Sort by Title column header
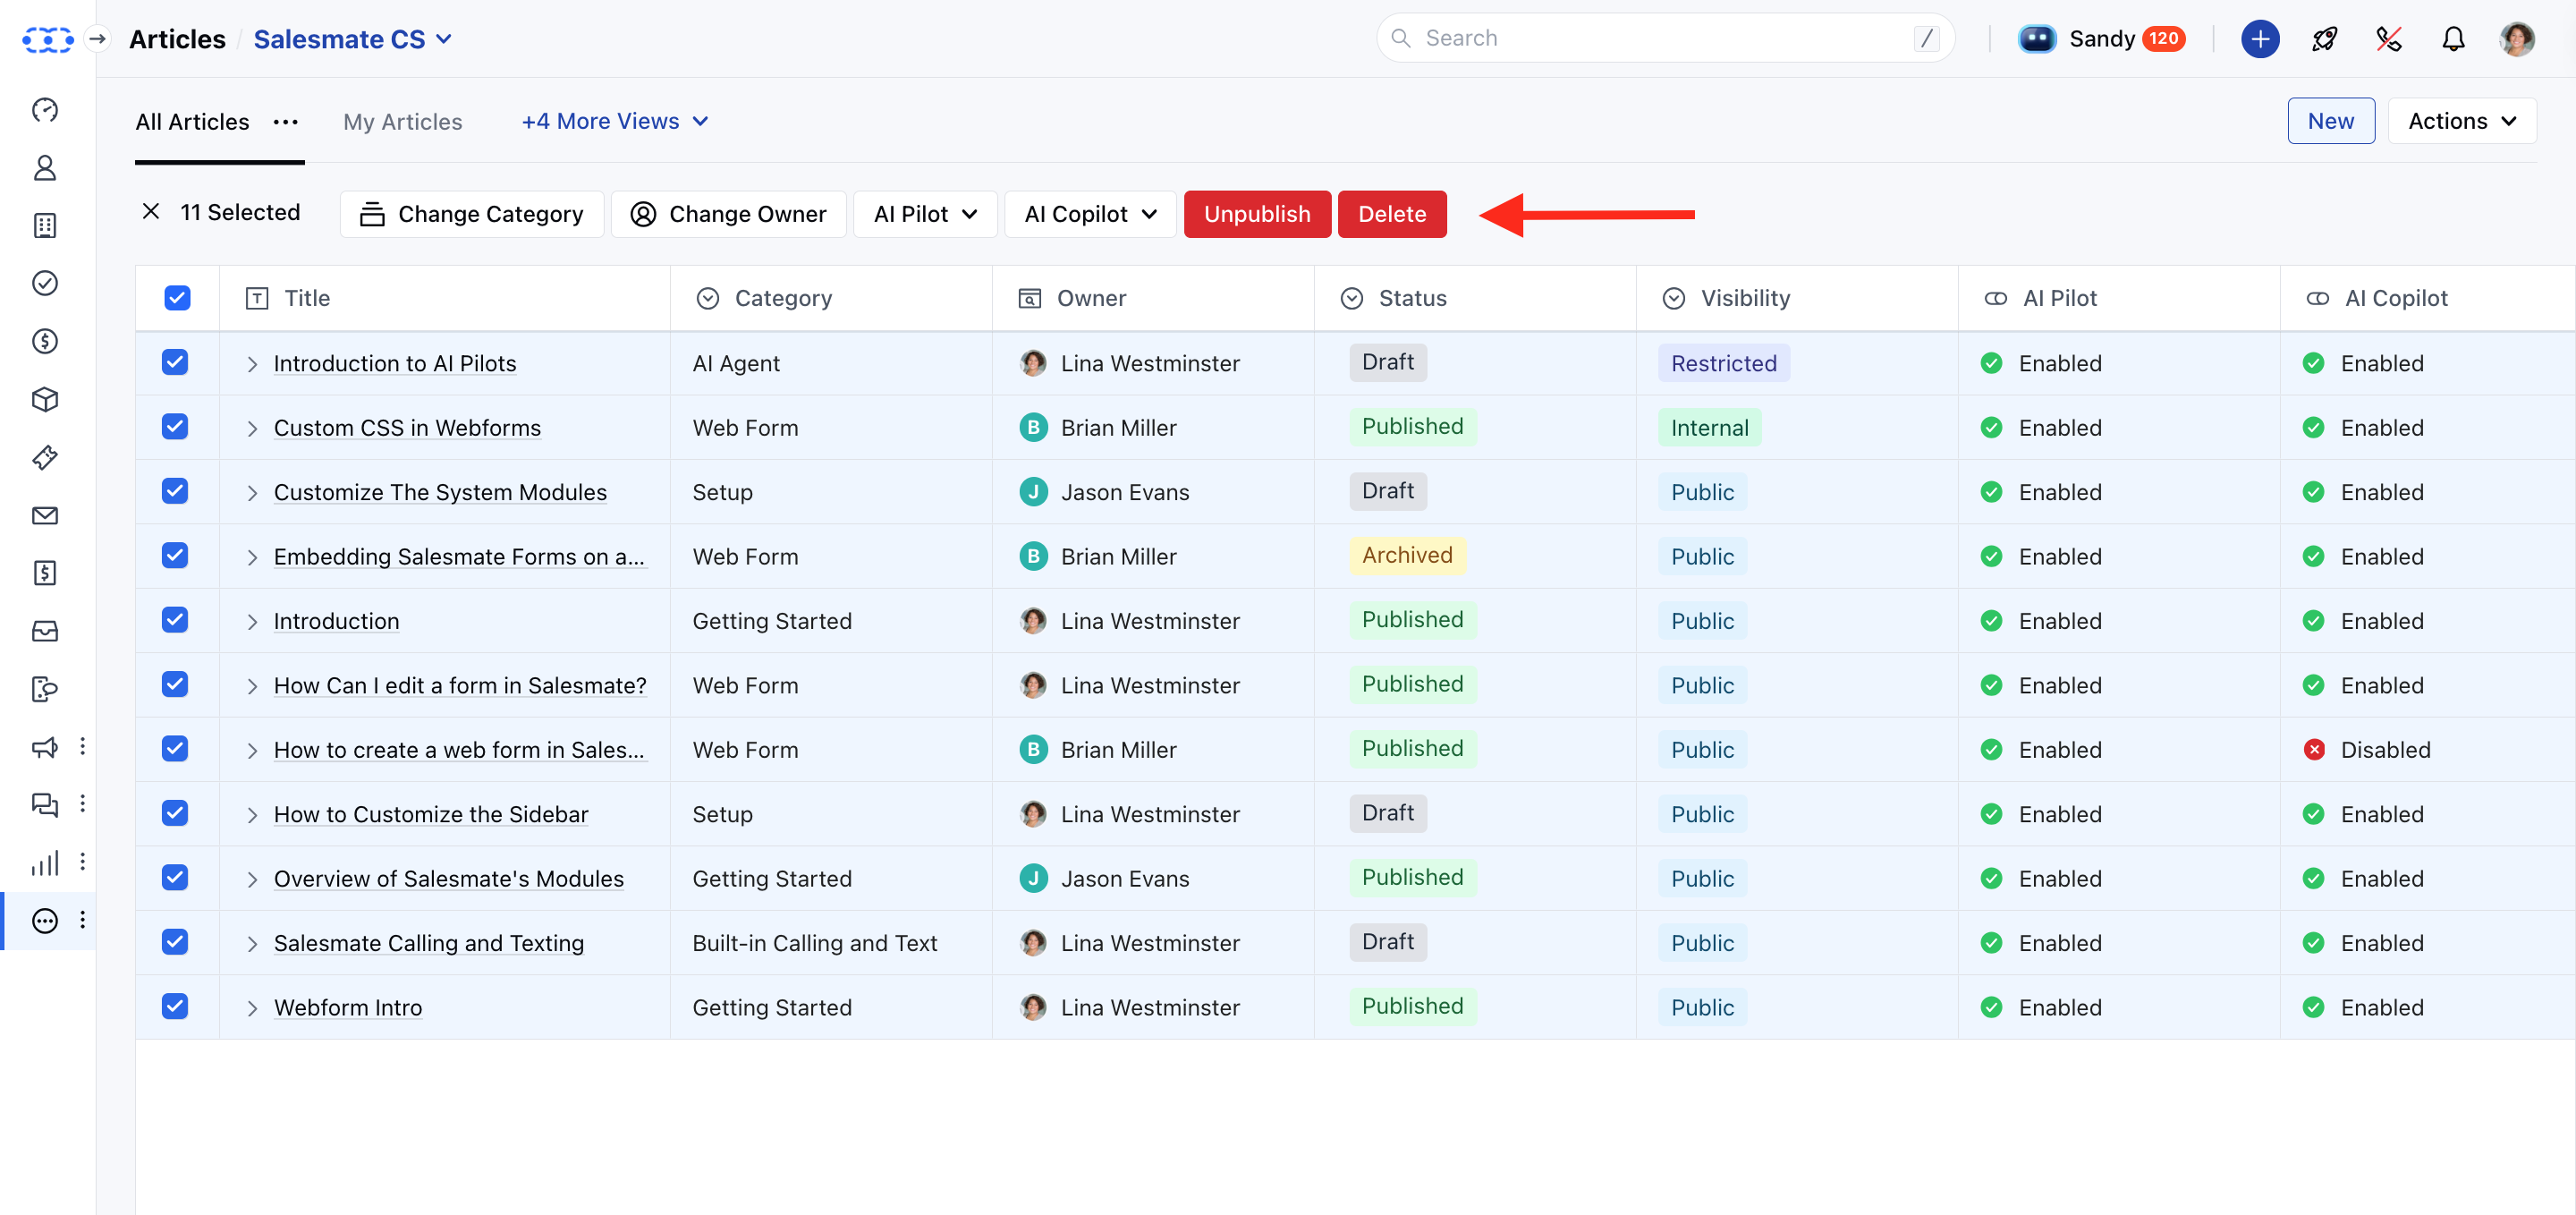Viewport: 2576px width, 1215px height. tap(307, 298)
